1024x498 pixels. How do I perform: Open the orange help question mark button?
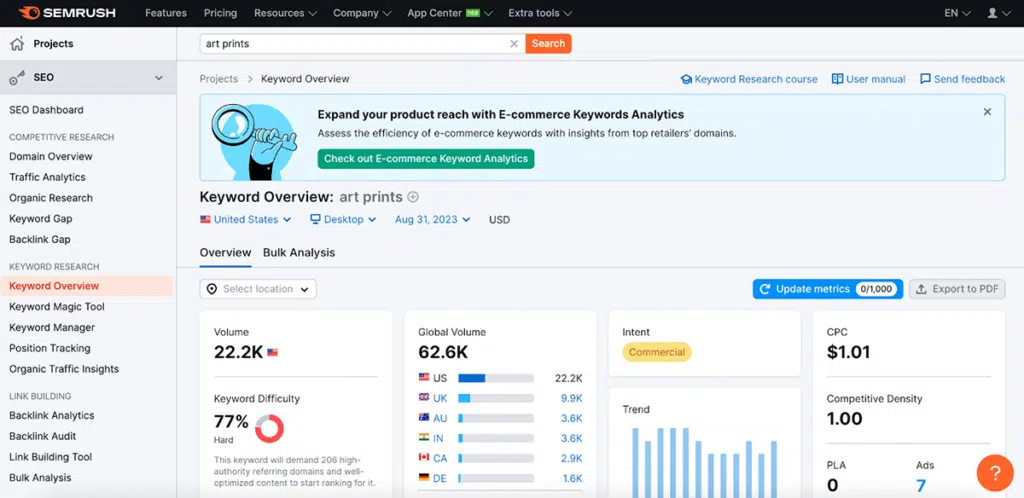(x=995, y=473)
